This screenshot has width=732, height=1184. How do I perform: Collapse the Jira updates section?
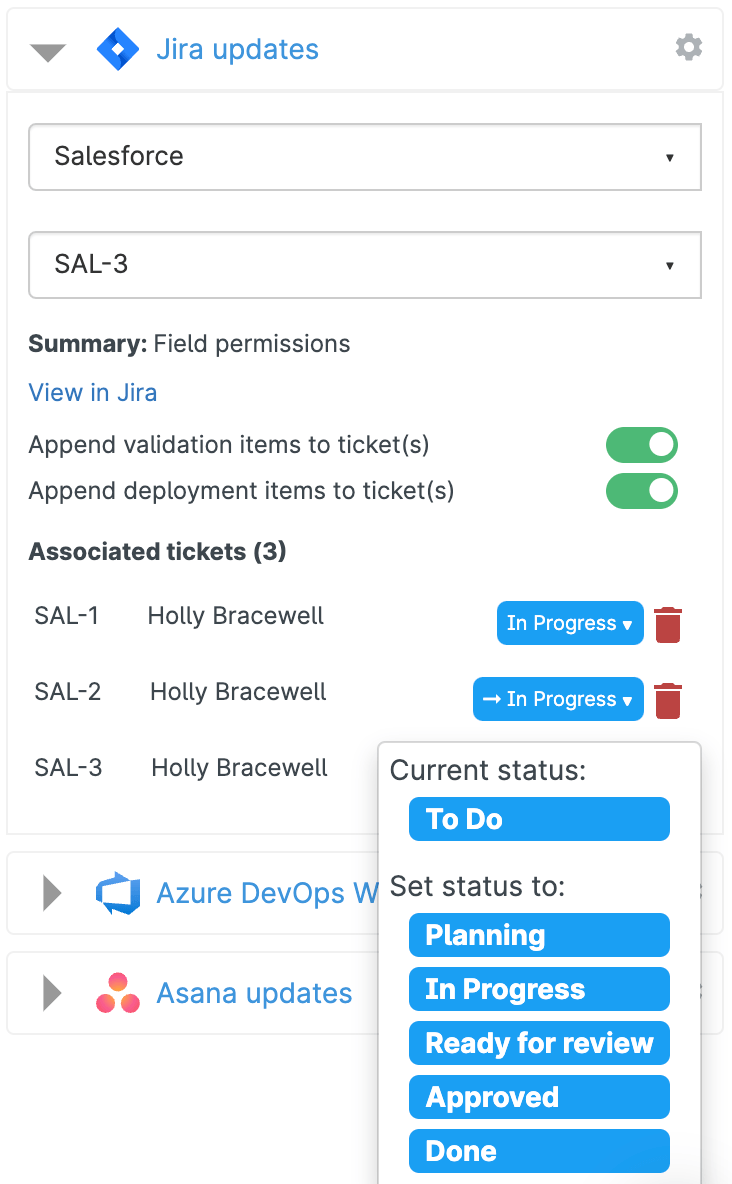[x=48, y=52]
